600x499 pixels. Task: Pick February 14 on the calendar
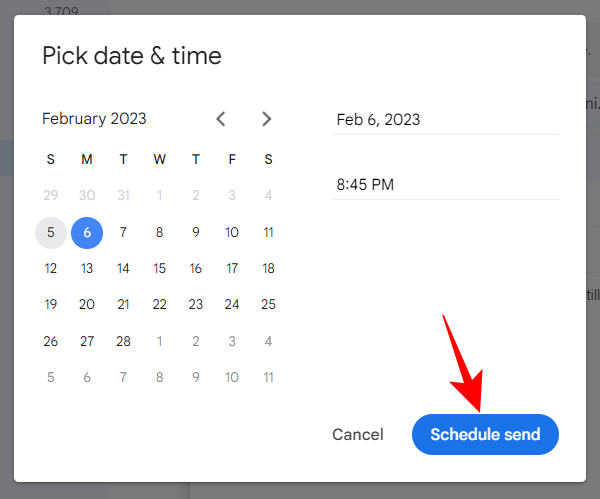[123, 269]
